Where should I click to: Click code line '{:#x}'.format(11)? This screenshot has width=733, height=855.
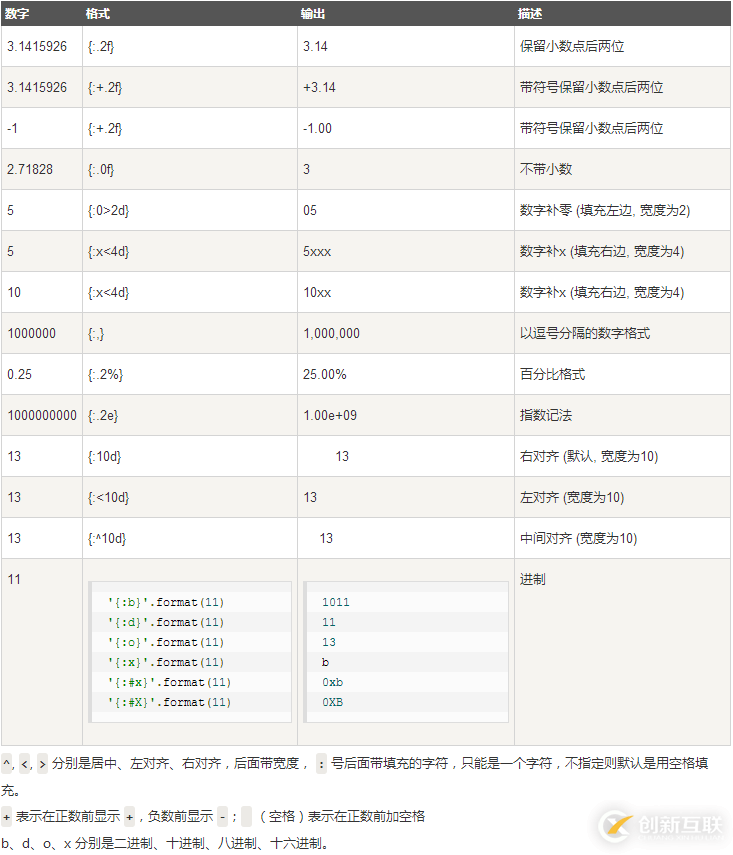coord(169,683)
